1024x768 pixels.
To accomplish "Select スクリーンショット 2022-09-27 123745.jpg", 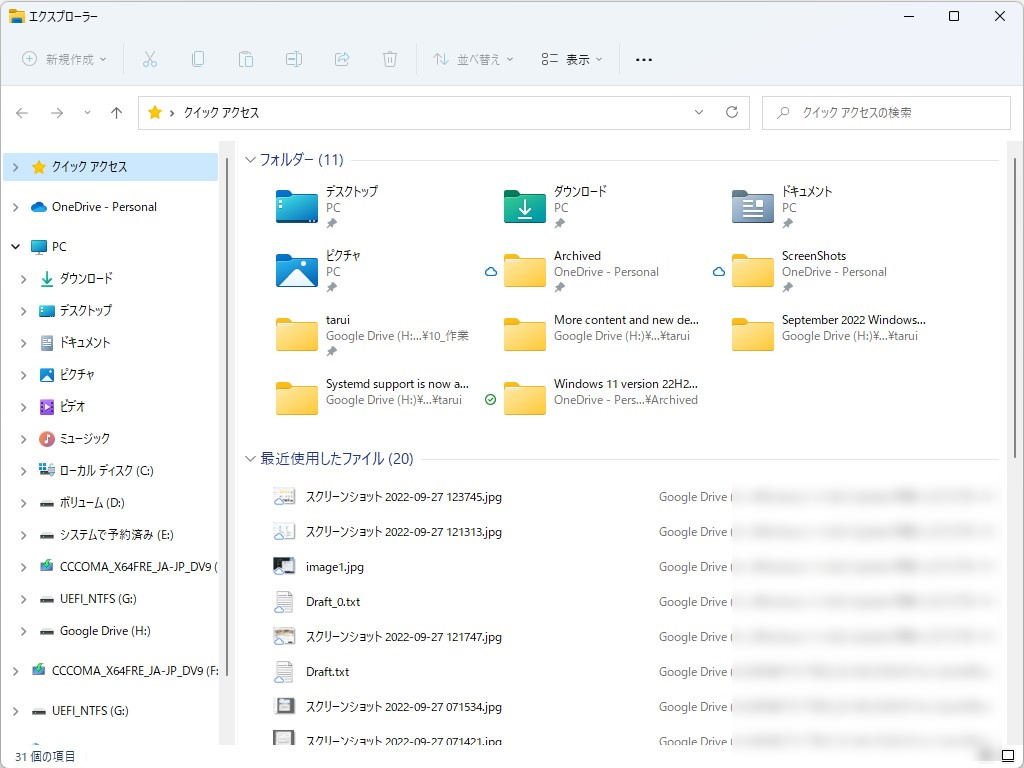I will tap(404, 497).
